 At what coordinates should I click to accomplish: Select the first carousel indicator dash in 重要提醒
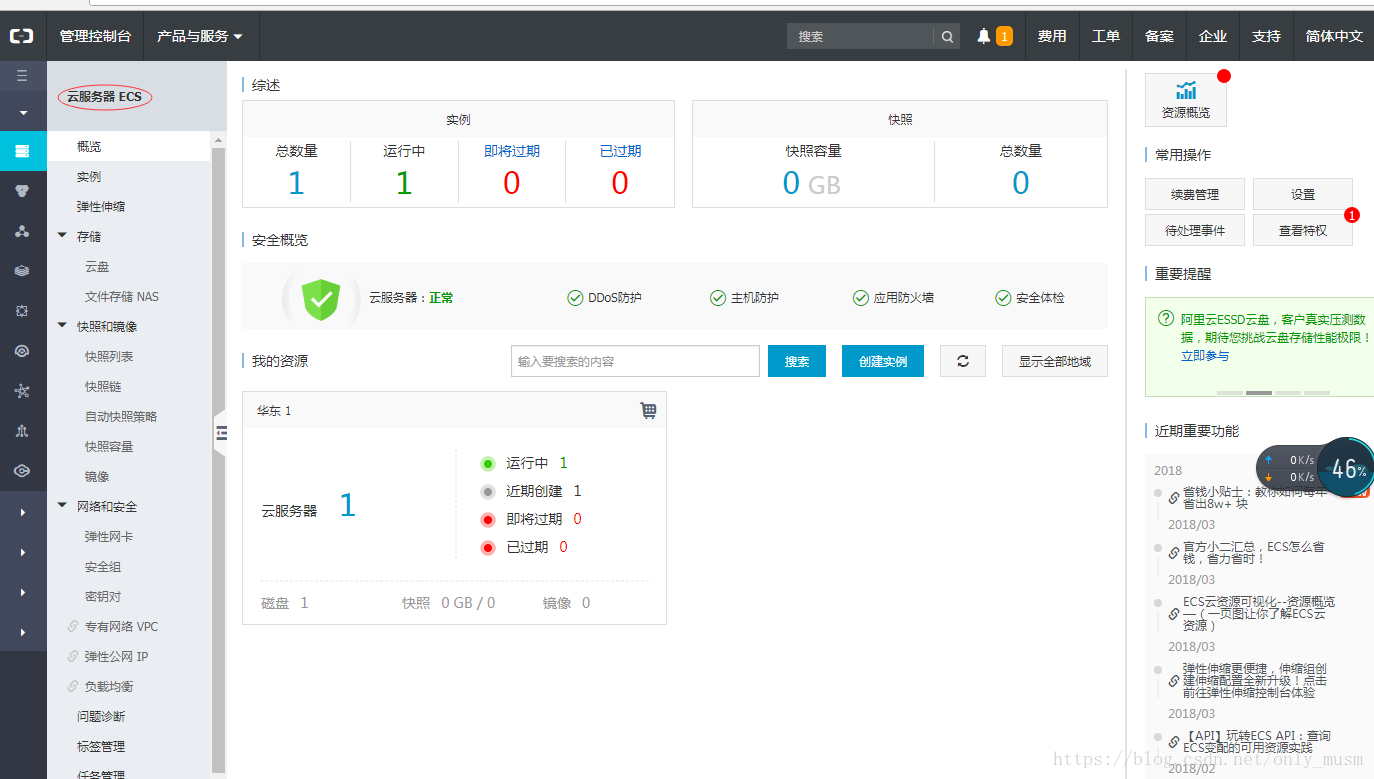(x=1230, y=393)
